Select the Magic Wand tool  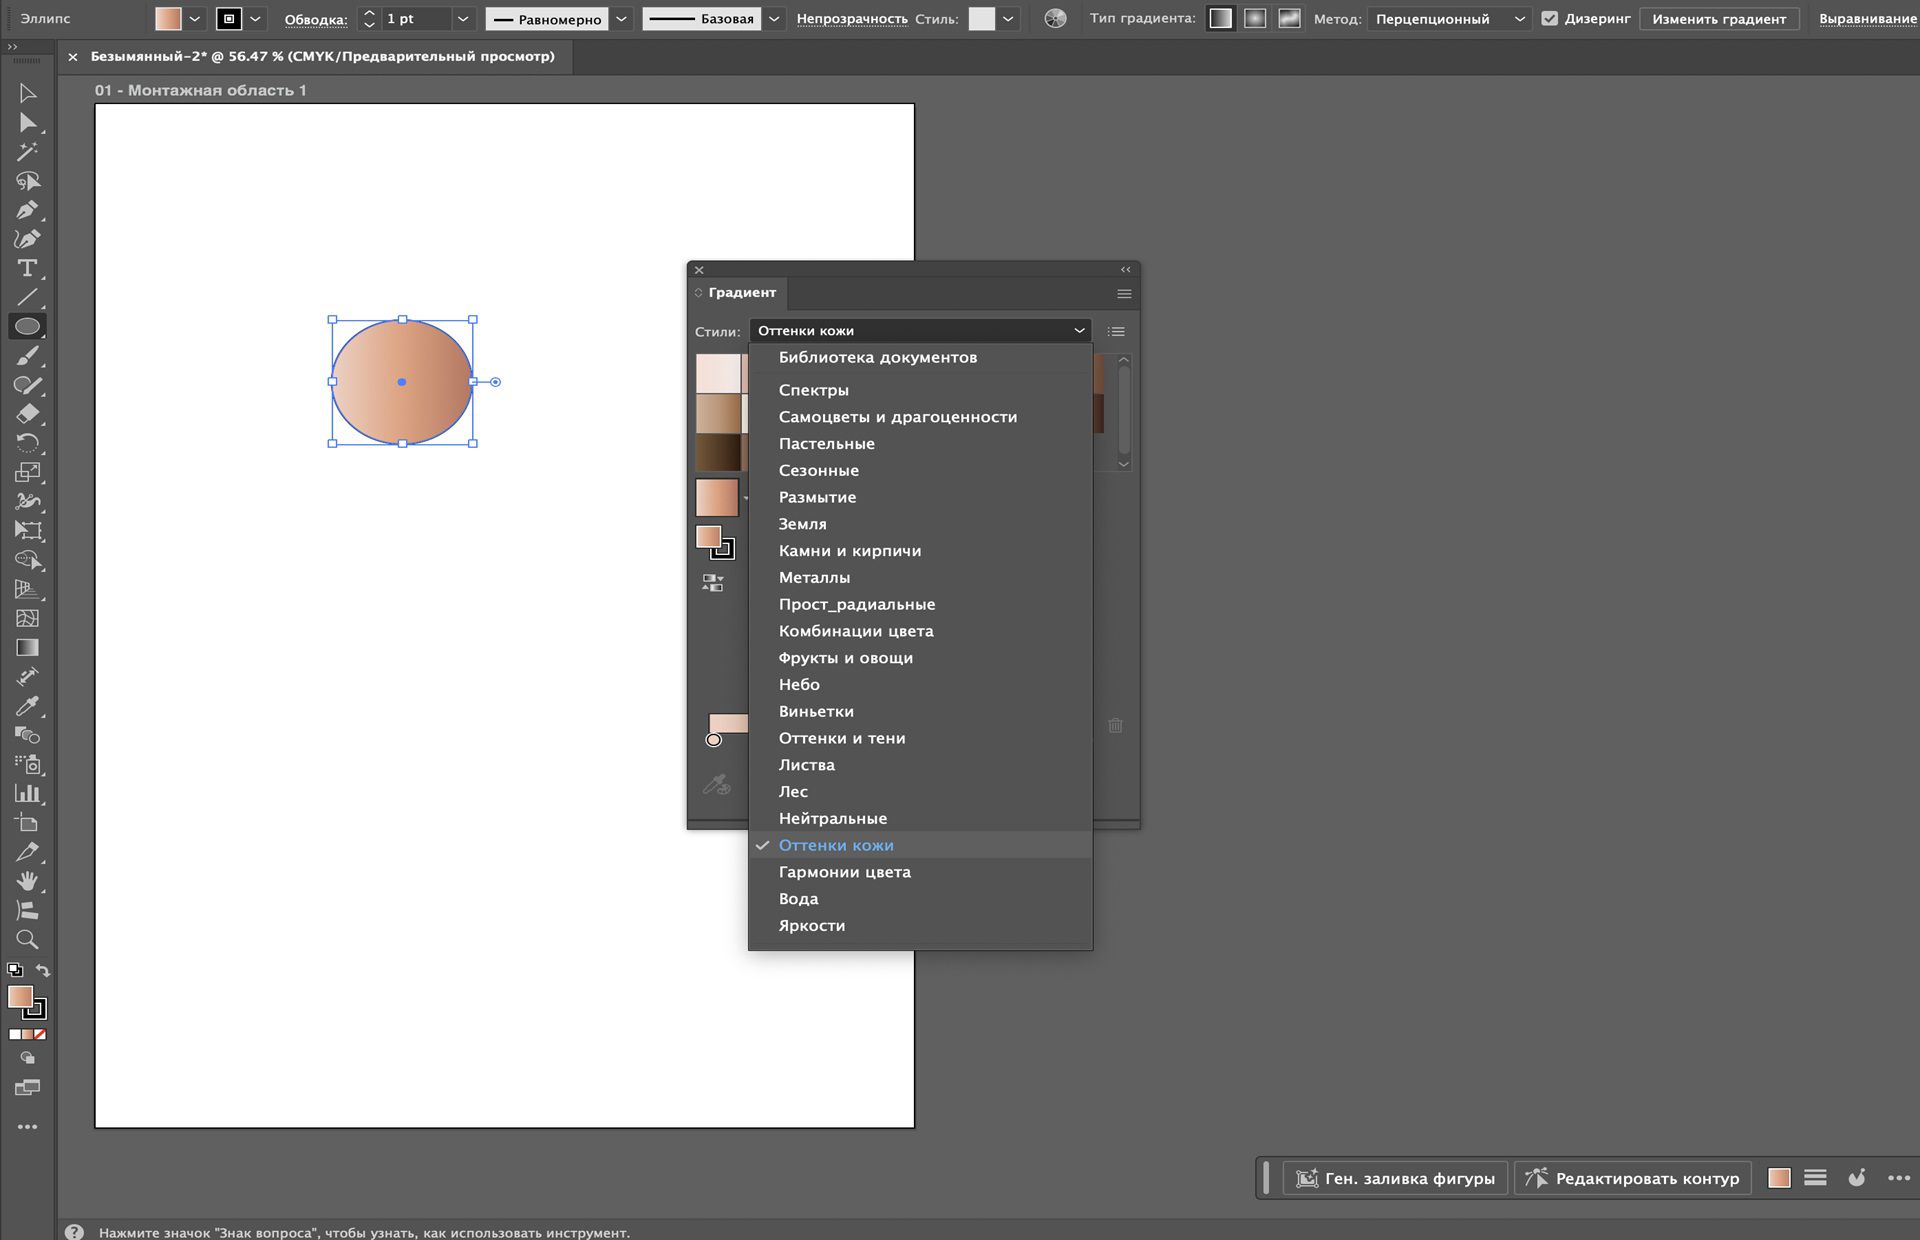tap(27, 151)
